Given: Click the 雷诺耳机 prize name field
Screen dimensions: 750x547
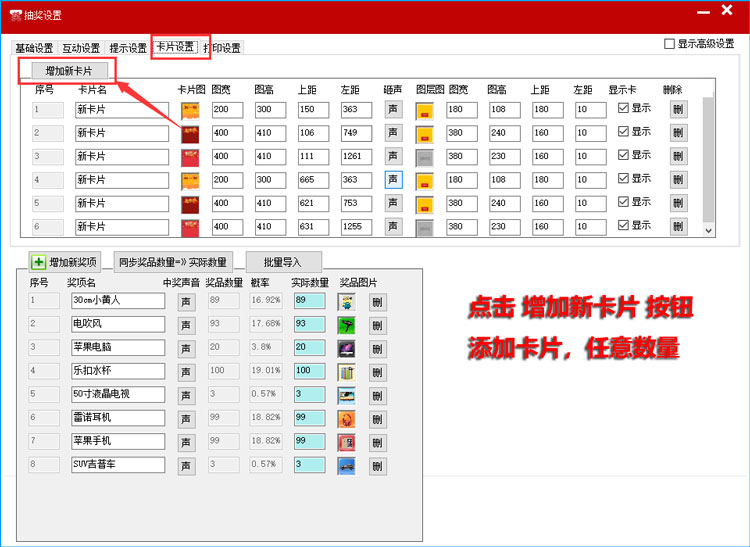Looking at the screenshot, I should (x=117, y=418).
